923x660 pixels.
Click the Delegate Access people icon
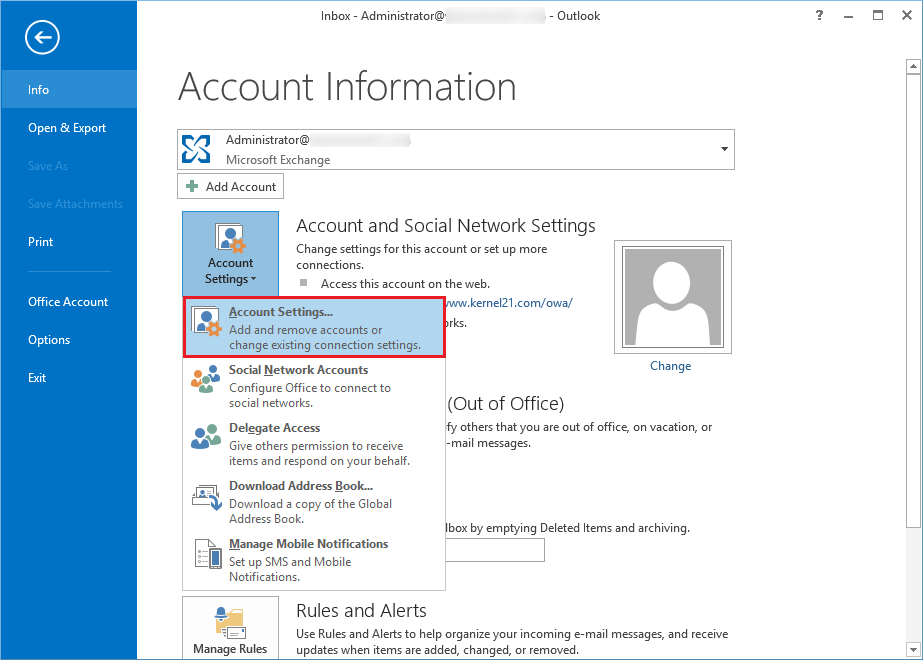[x=206, y=437]
